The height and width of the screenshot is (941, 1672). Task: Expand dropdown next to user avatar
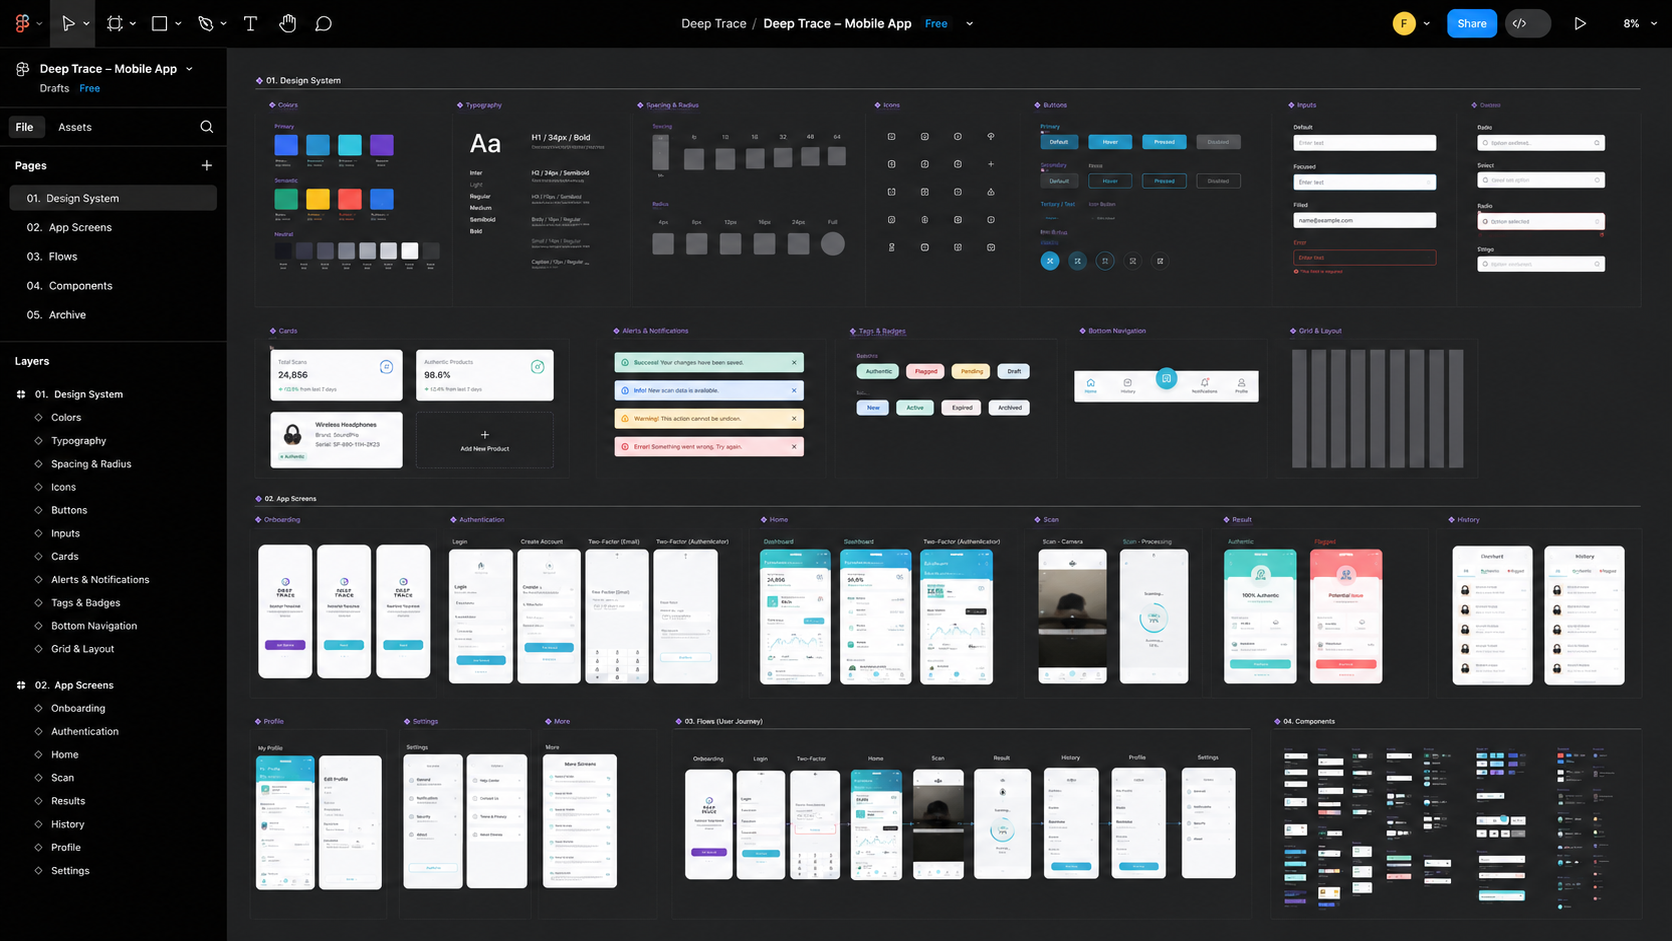pyautogui.click(x=1426, y=24)
